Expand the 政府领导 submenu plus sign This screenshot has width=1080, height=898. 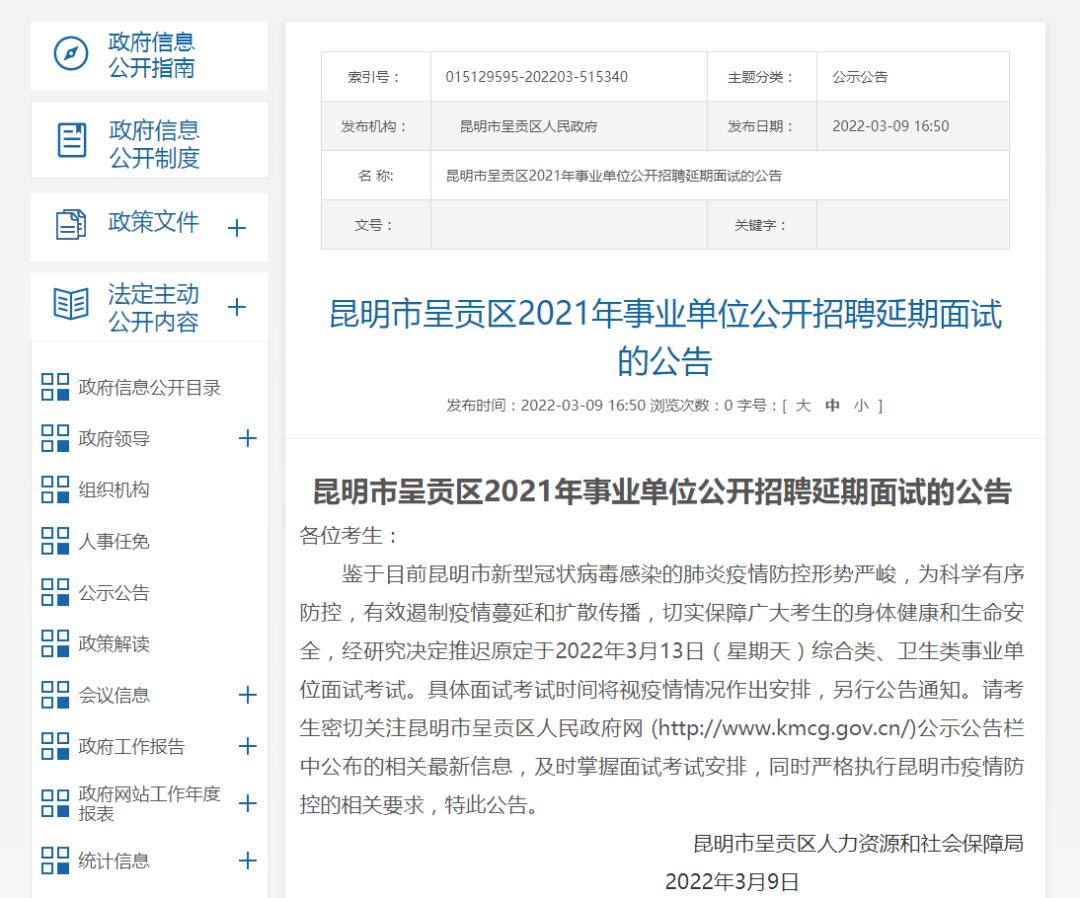[x=248, y=438]
